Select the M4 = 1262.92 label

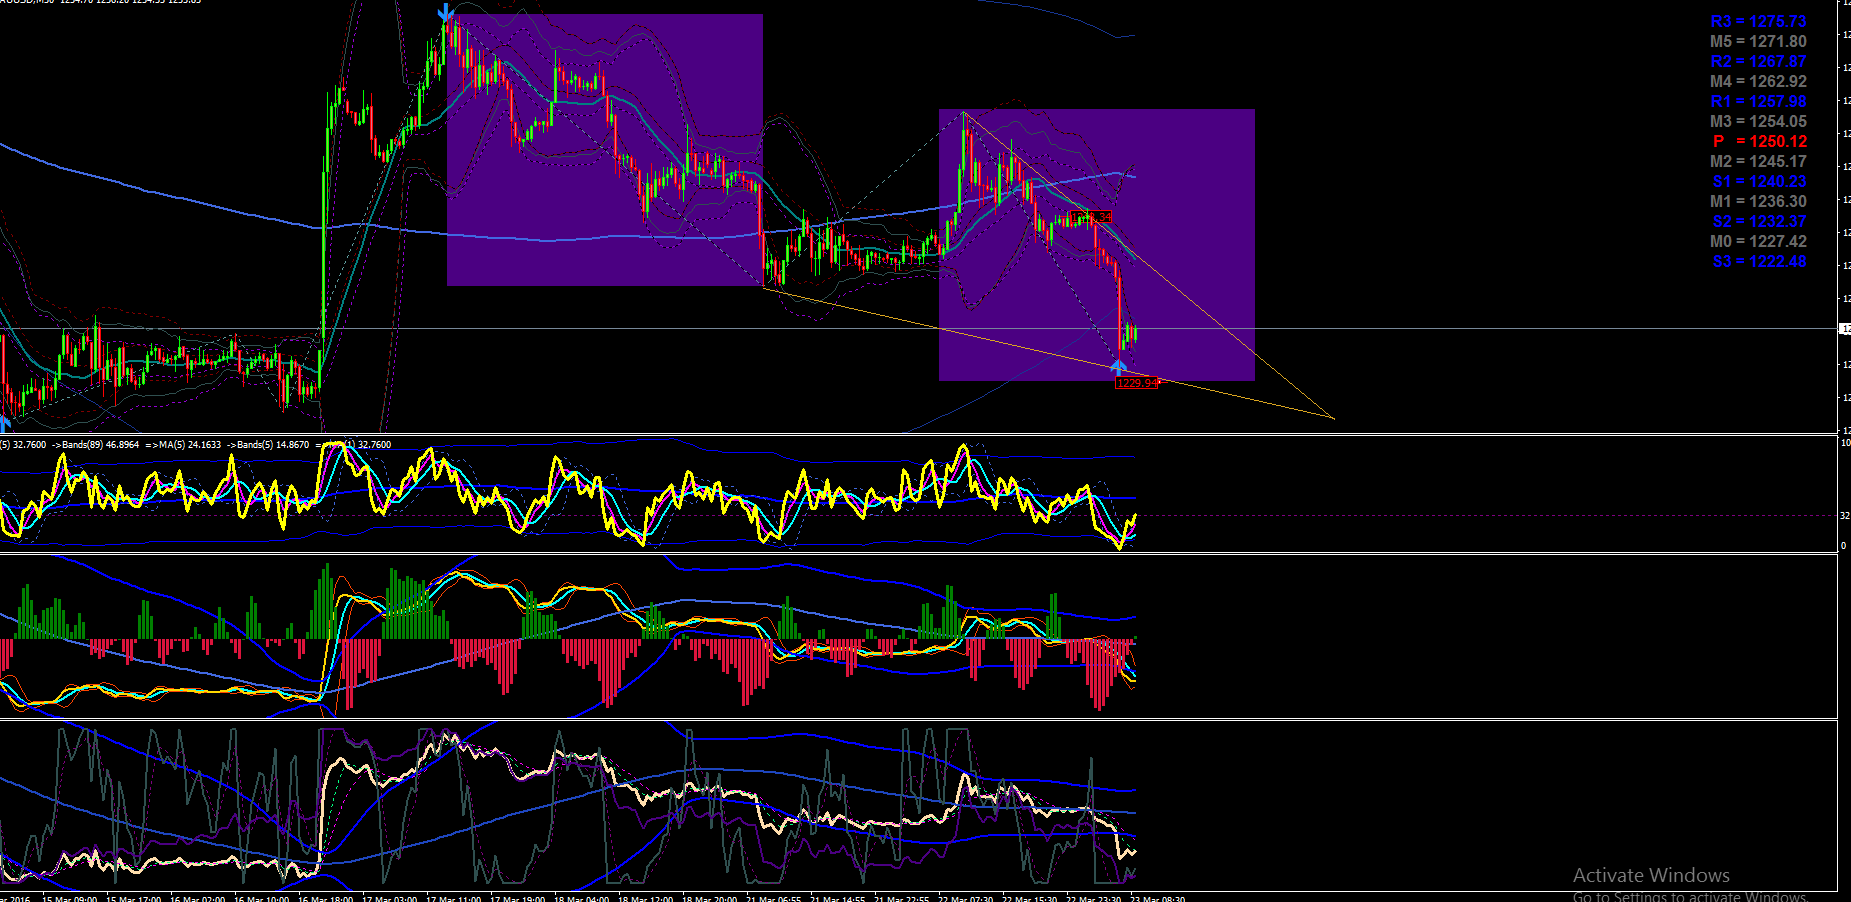click(1758, 82)
